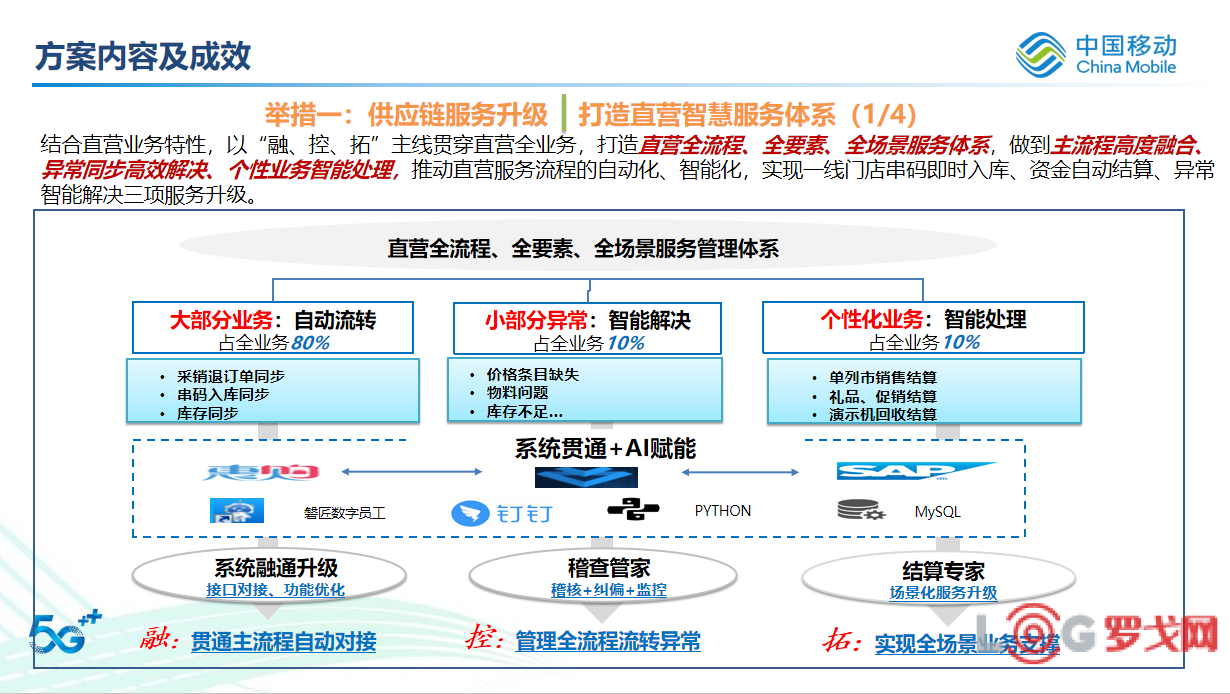Click the Python snake logo icon
The width and height of the screenshot is (1230, 694).
coord(633,511)
